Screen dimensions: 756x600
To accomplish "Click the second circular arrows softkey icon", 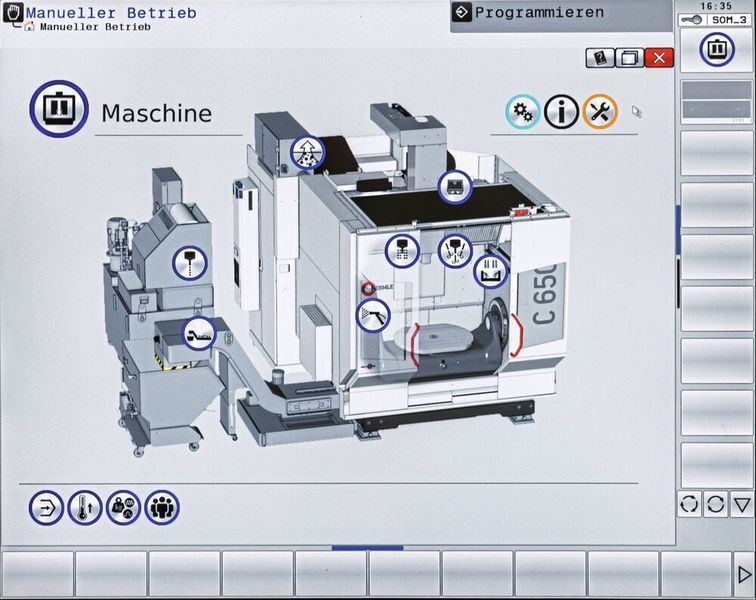I will click(716, 505).
